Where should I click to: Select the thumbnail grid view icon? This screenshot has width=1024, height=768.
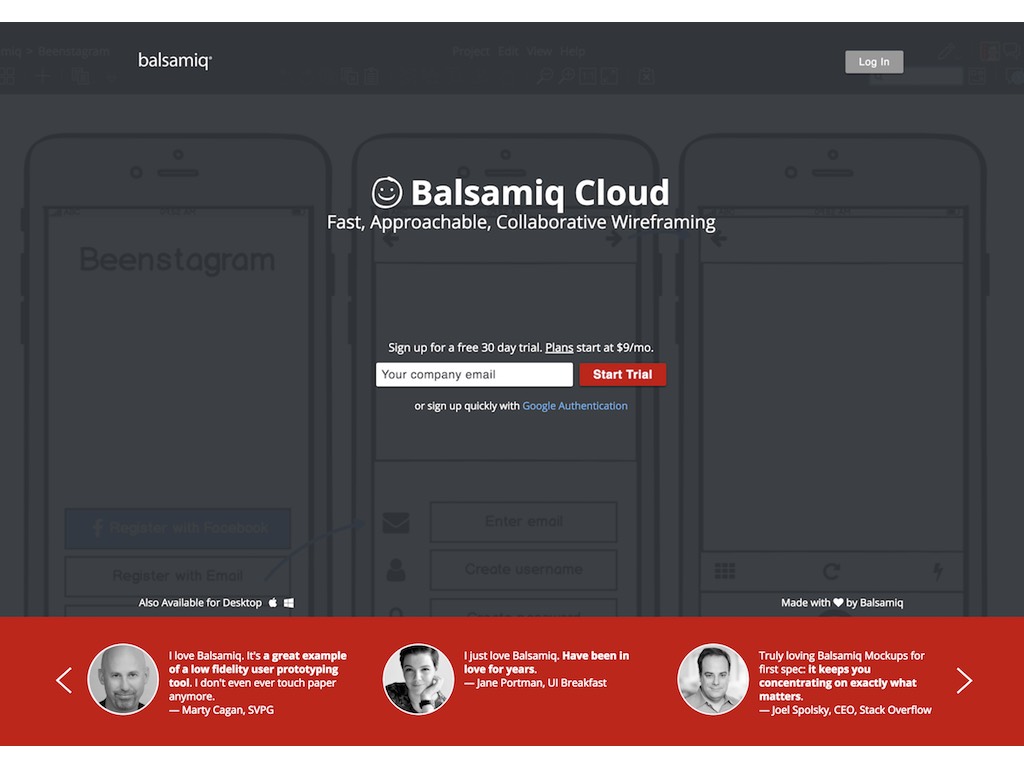point(8,75)
